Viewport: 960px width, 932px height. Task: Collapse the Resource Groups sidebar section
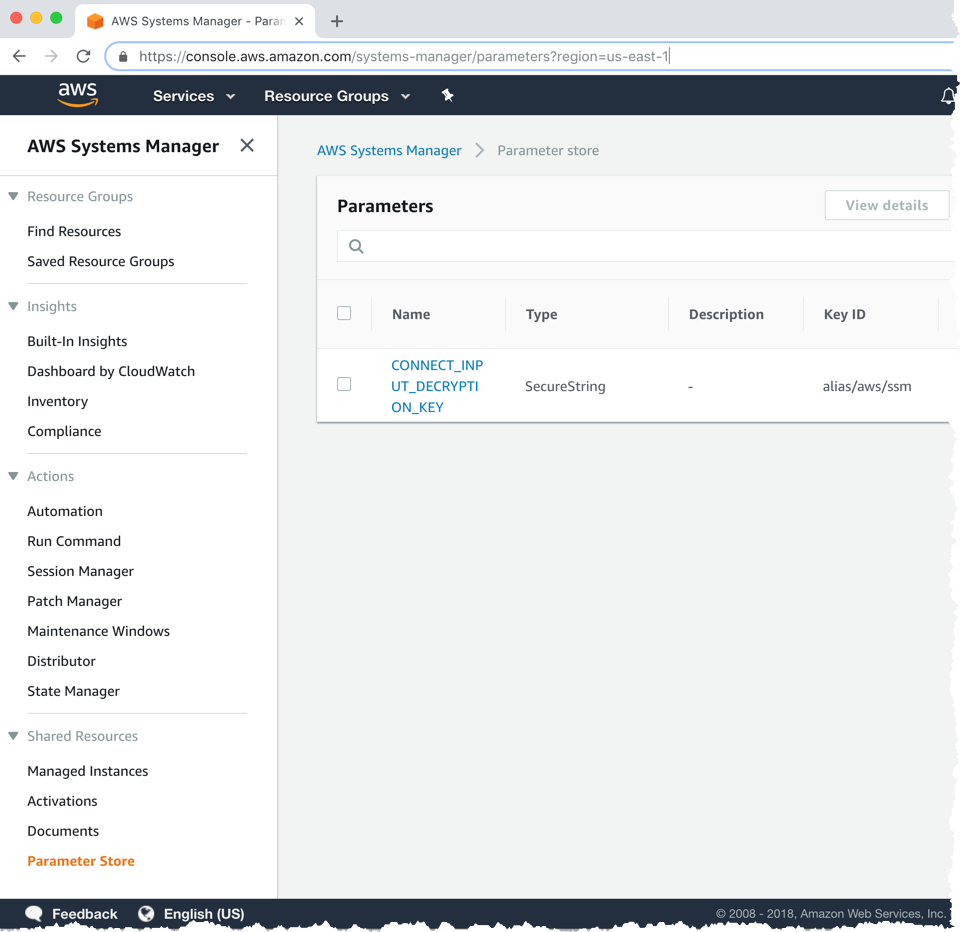13,196
